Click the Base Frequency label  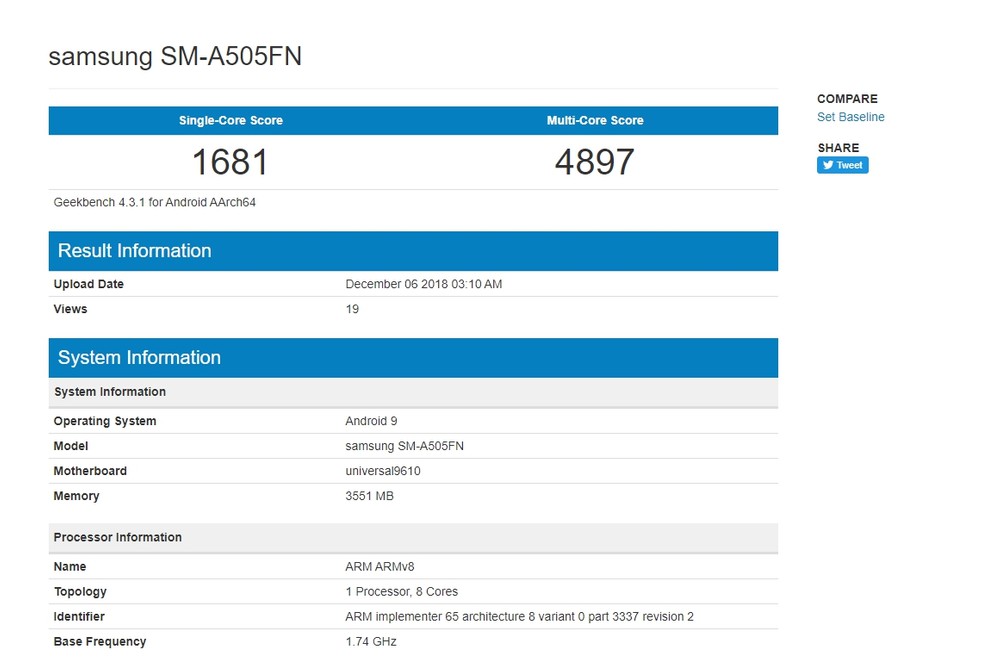99,641
